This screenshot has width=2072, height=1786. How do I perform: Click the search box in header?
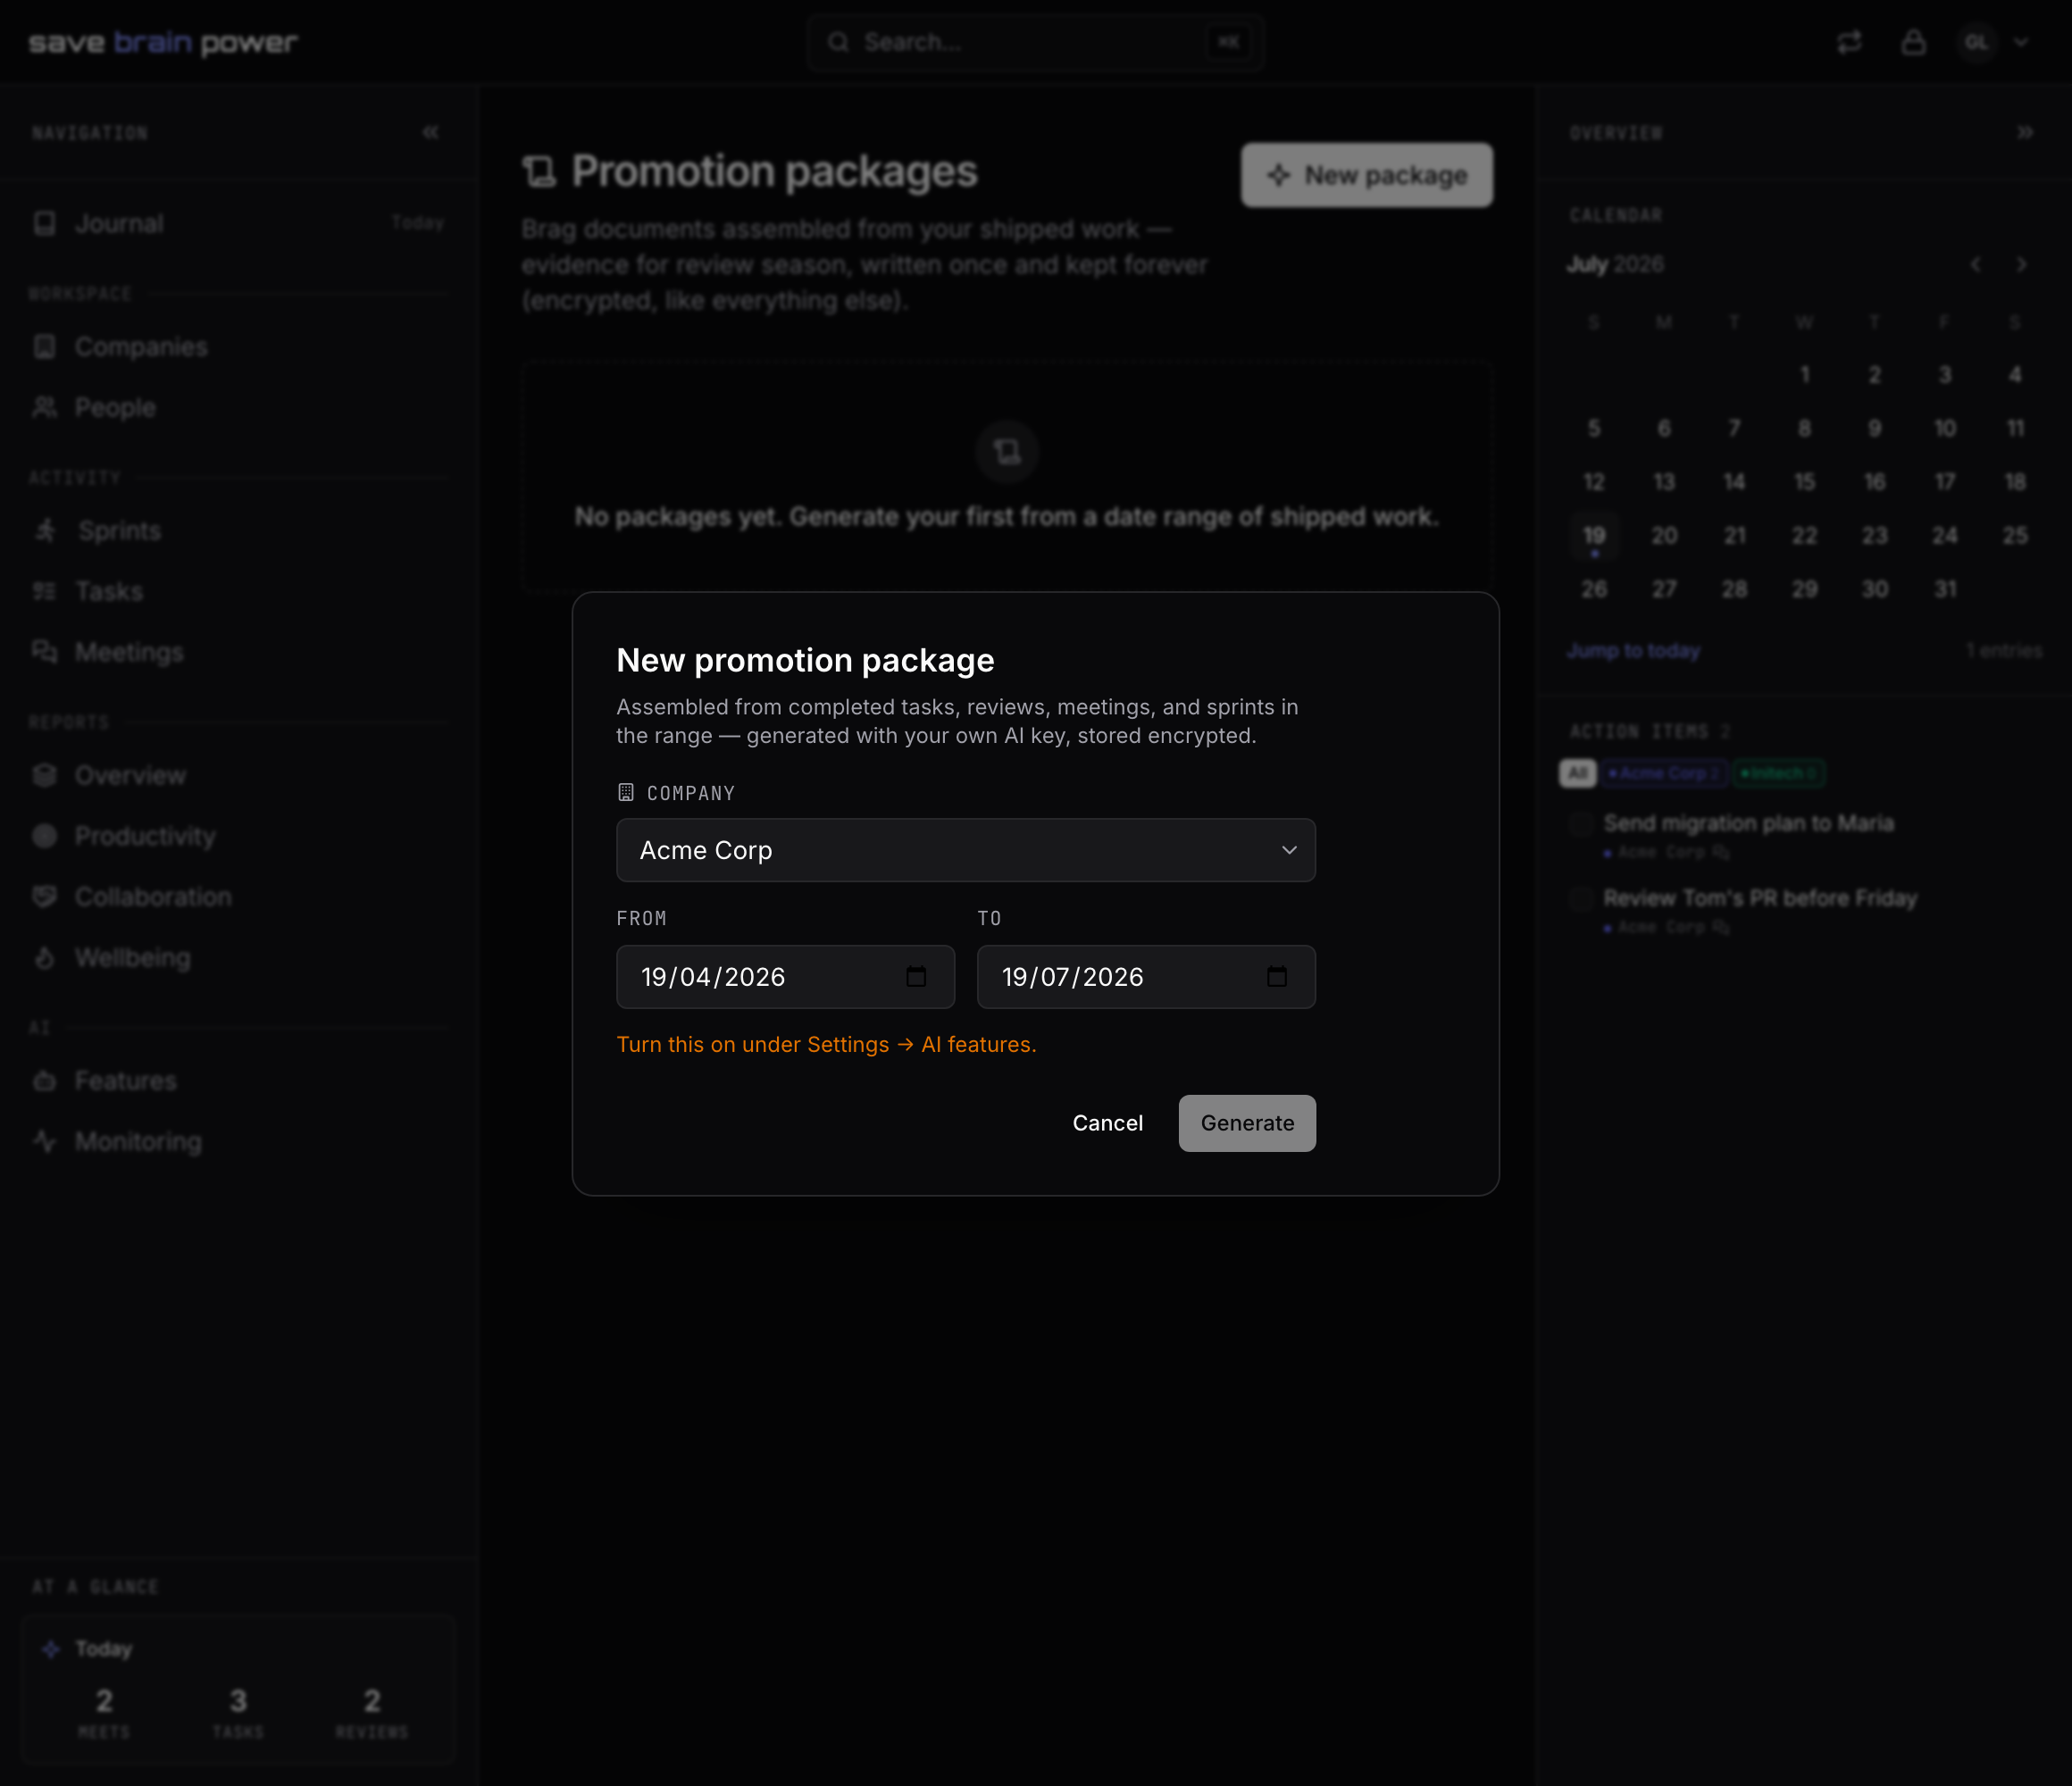(x=1035, y=42)
